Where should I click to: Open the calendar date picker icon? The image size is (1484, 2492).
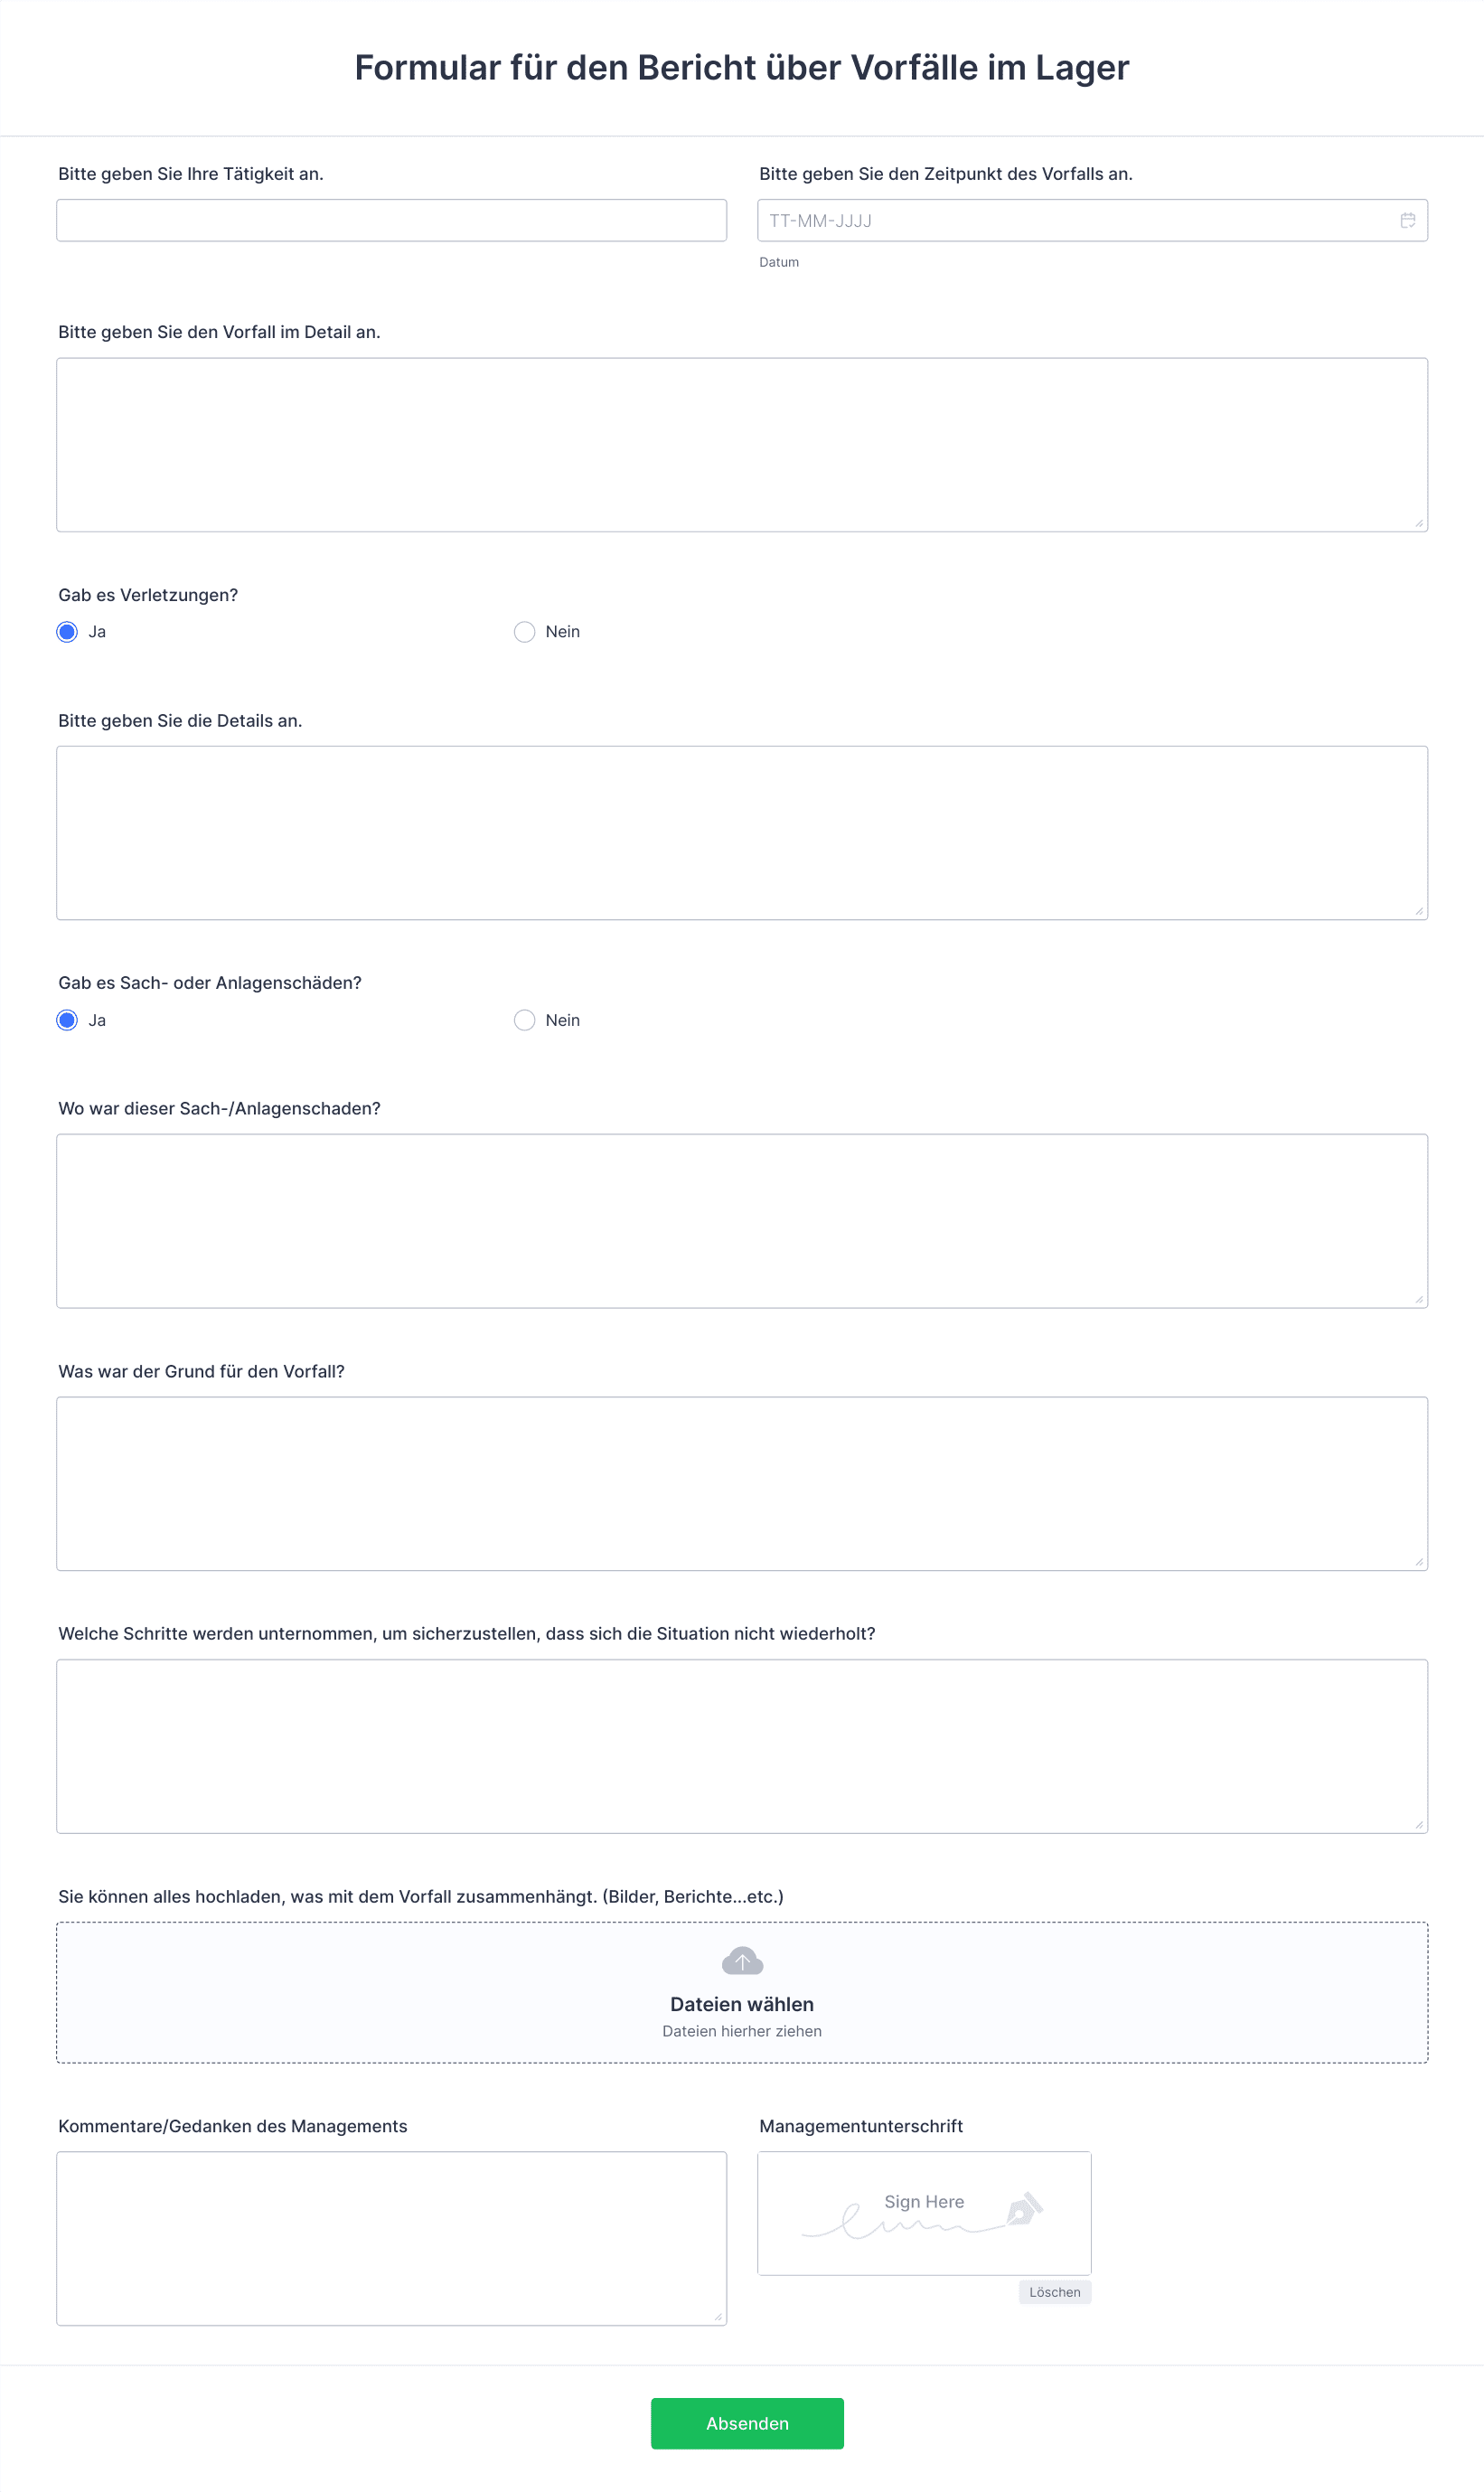click(1407, 220)
